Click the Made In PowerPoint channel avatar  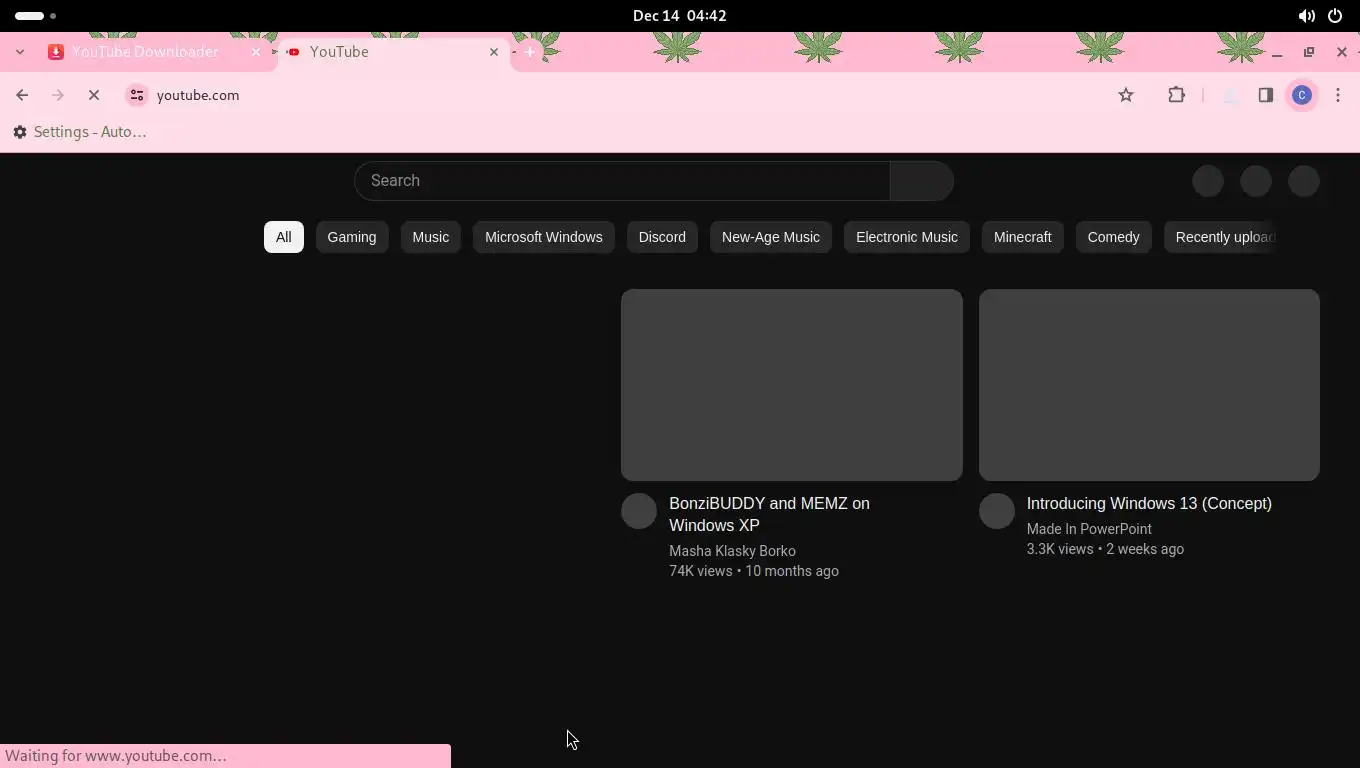(997, 511)
